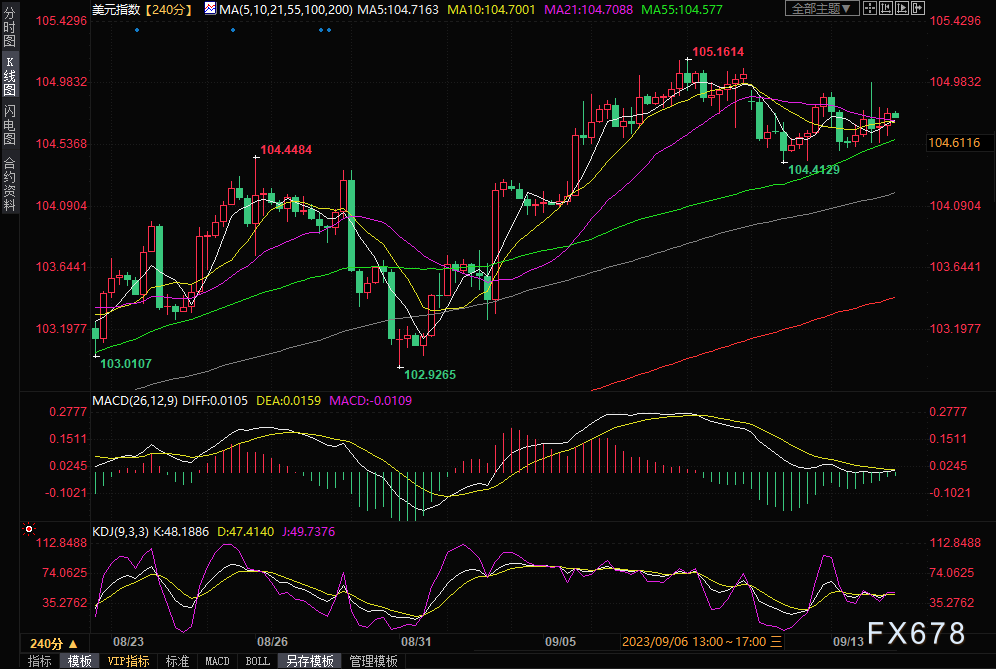Click the chart replay play icon
The image size is (996, 669).
(902, 8)
